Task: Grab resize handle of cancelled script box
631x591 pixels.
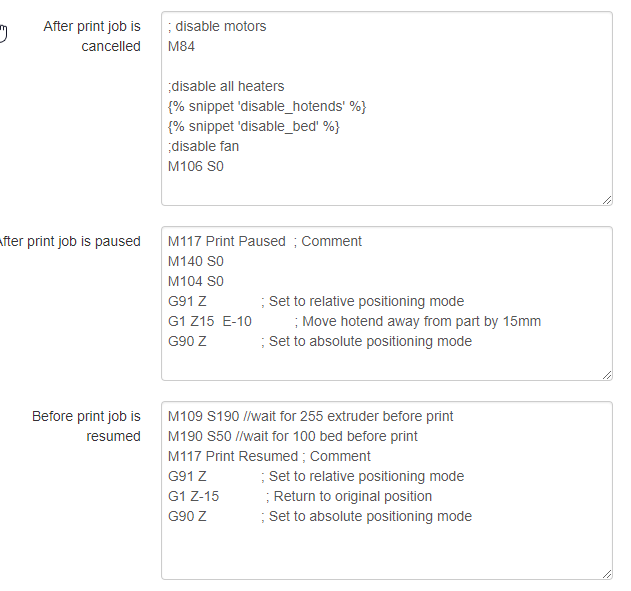Action: [x=606, y=199]
